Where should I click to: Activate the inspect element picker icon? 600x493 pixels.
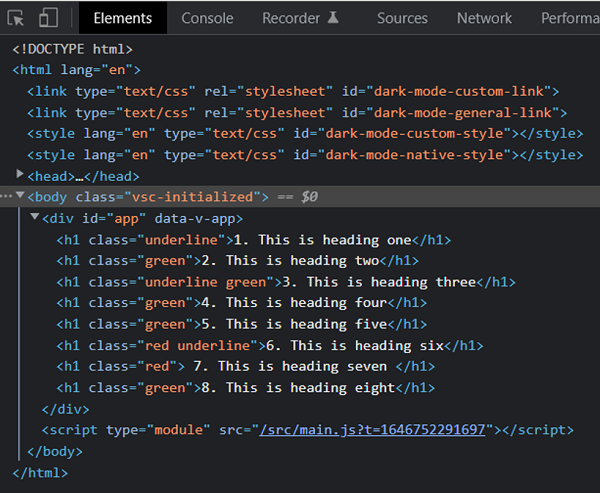pyautogui.click(x=16, y=18)
